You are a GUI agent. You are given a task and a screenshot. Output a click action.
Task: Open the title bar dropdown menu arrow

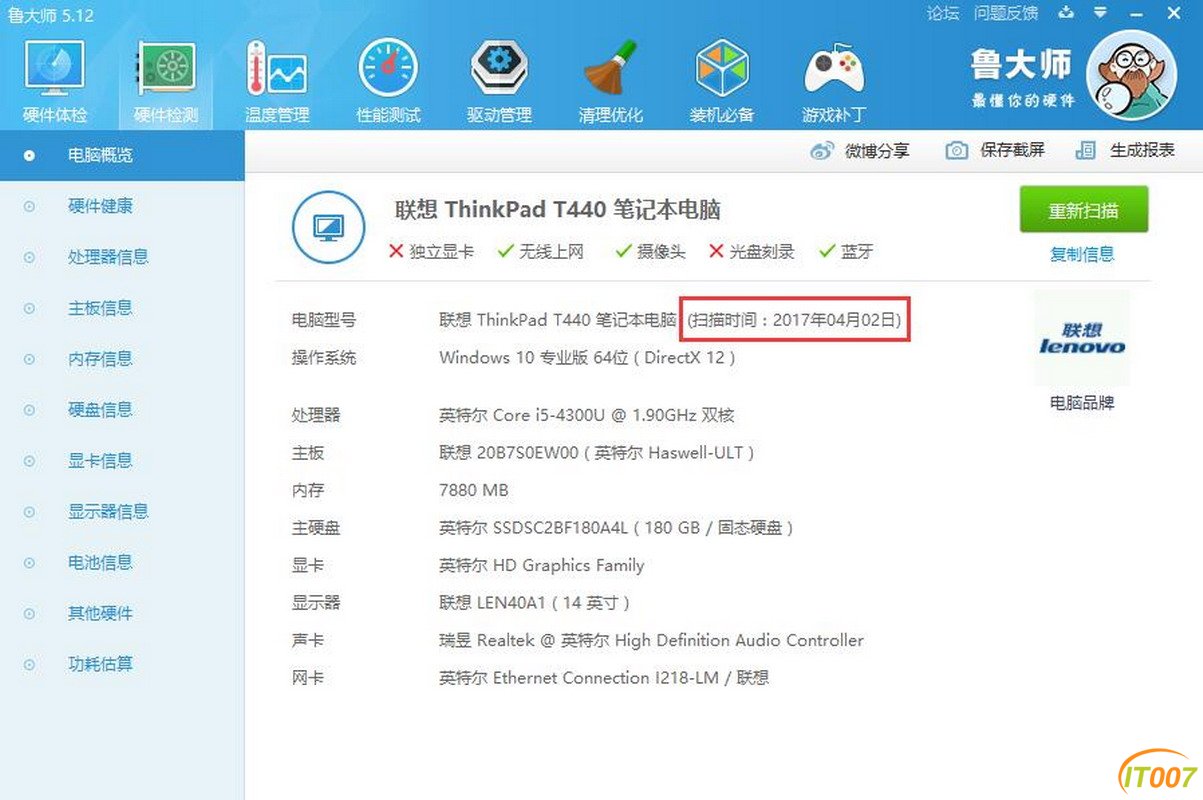click(1100, 13)
